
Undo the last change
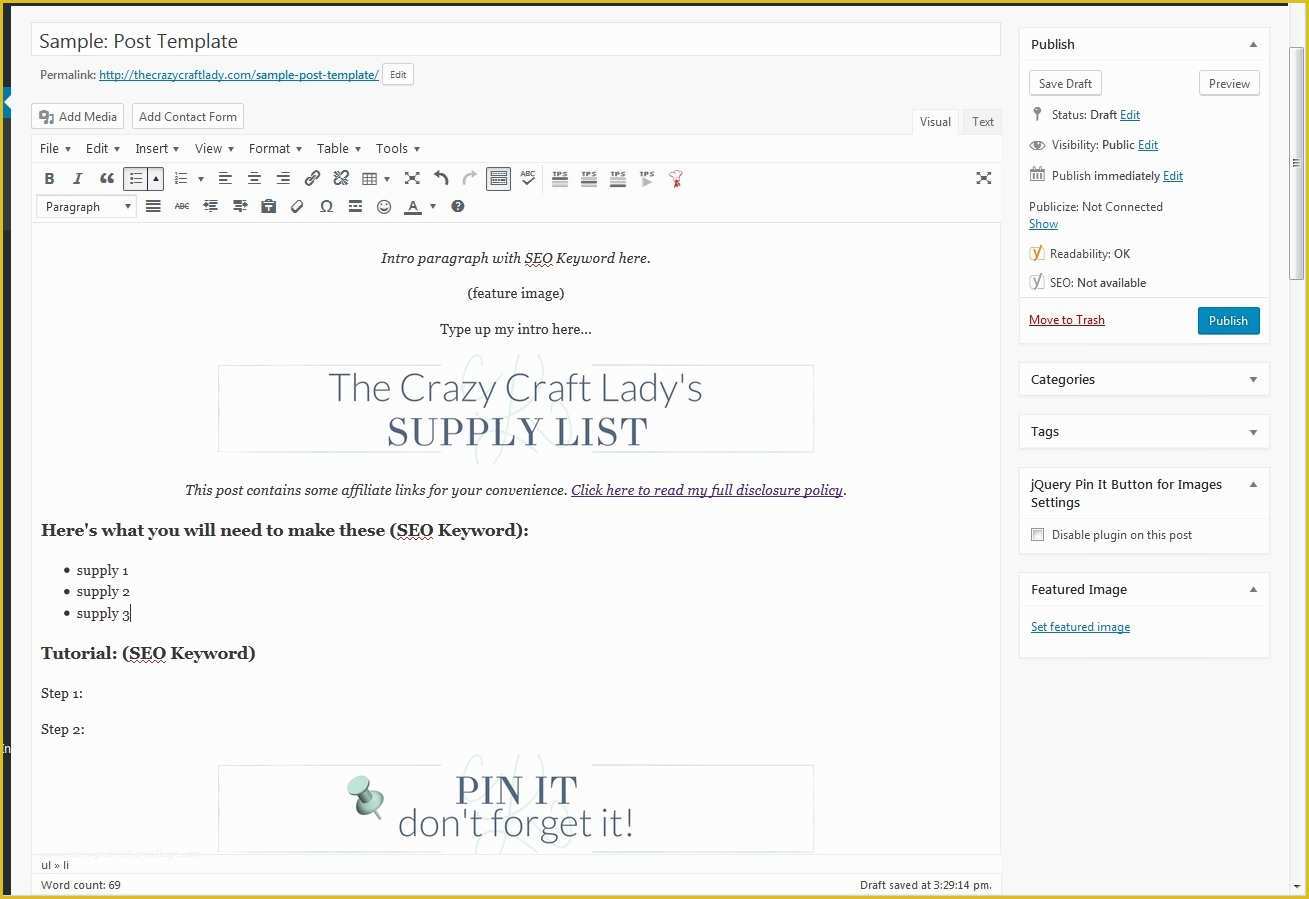[x=441, y=178]
